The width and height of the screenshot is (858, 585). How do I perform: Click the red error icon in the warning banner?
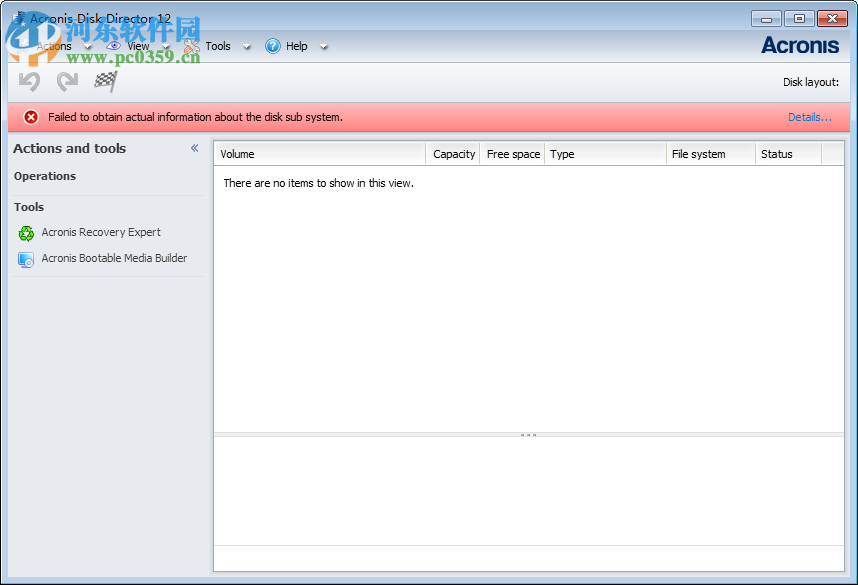coord(30,117)
